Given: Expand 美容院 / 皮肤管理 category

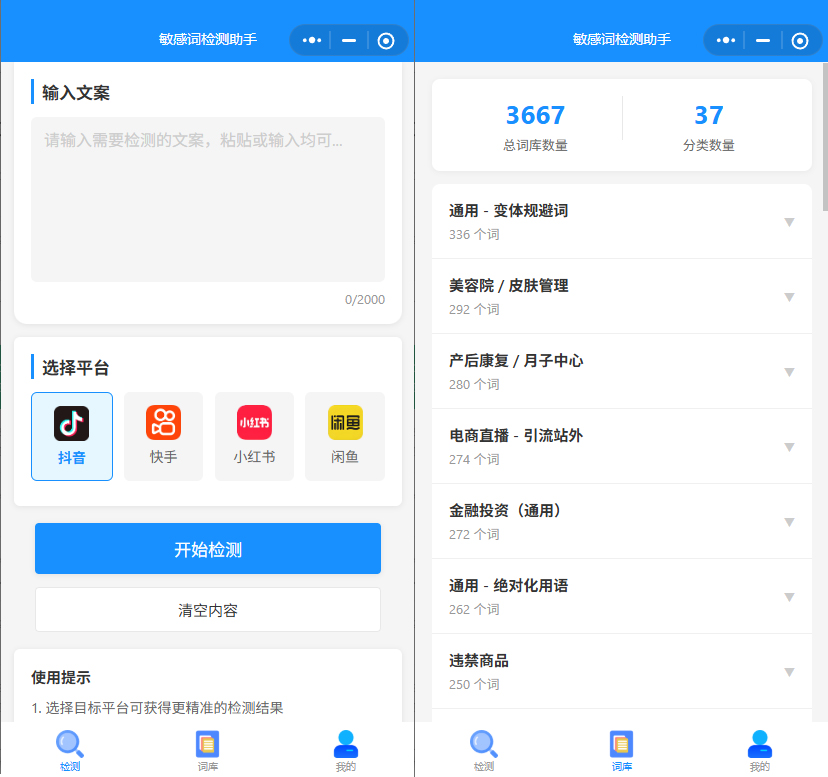Looking at the screenshot, I should [622, 296].
